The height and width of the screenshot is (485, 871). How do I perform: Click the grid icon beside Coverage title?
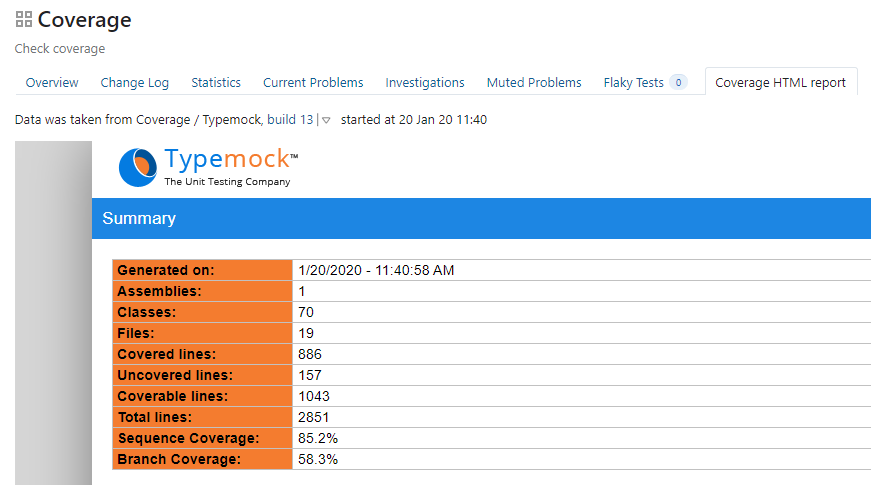click(23, 19)
